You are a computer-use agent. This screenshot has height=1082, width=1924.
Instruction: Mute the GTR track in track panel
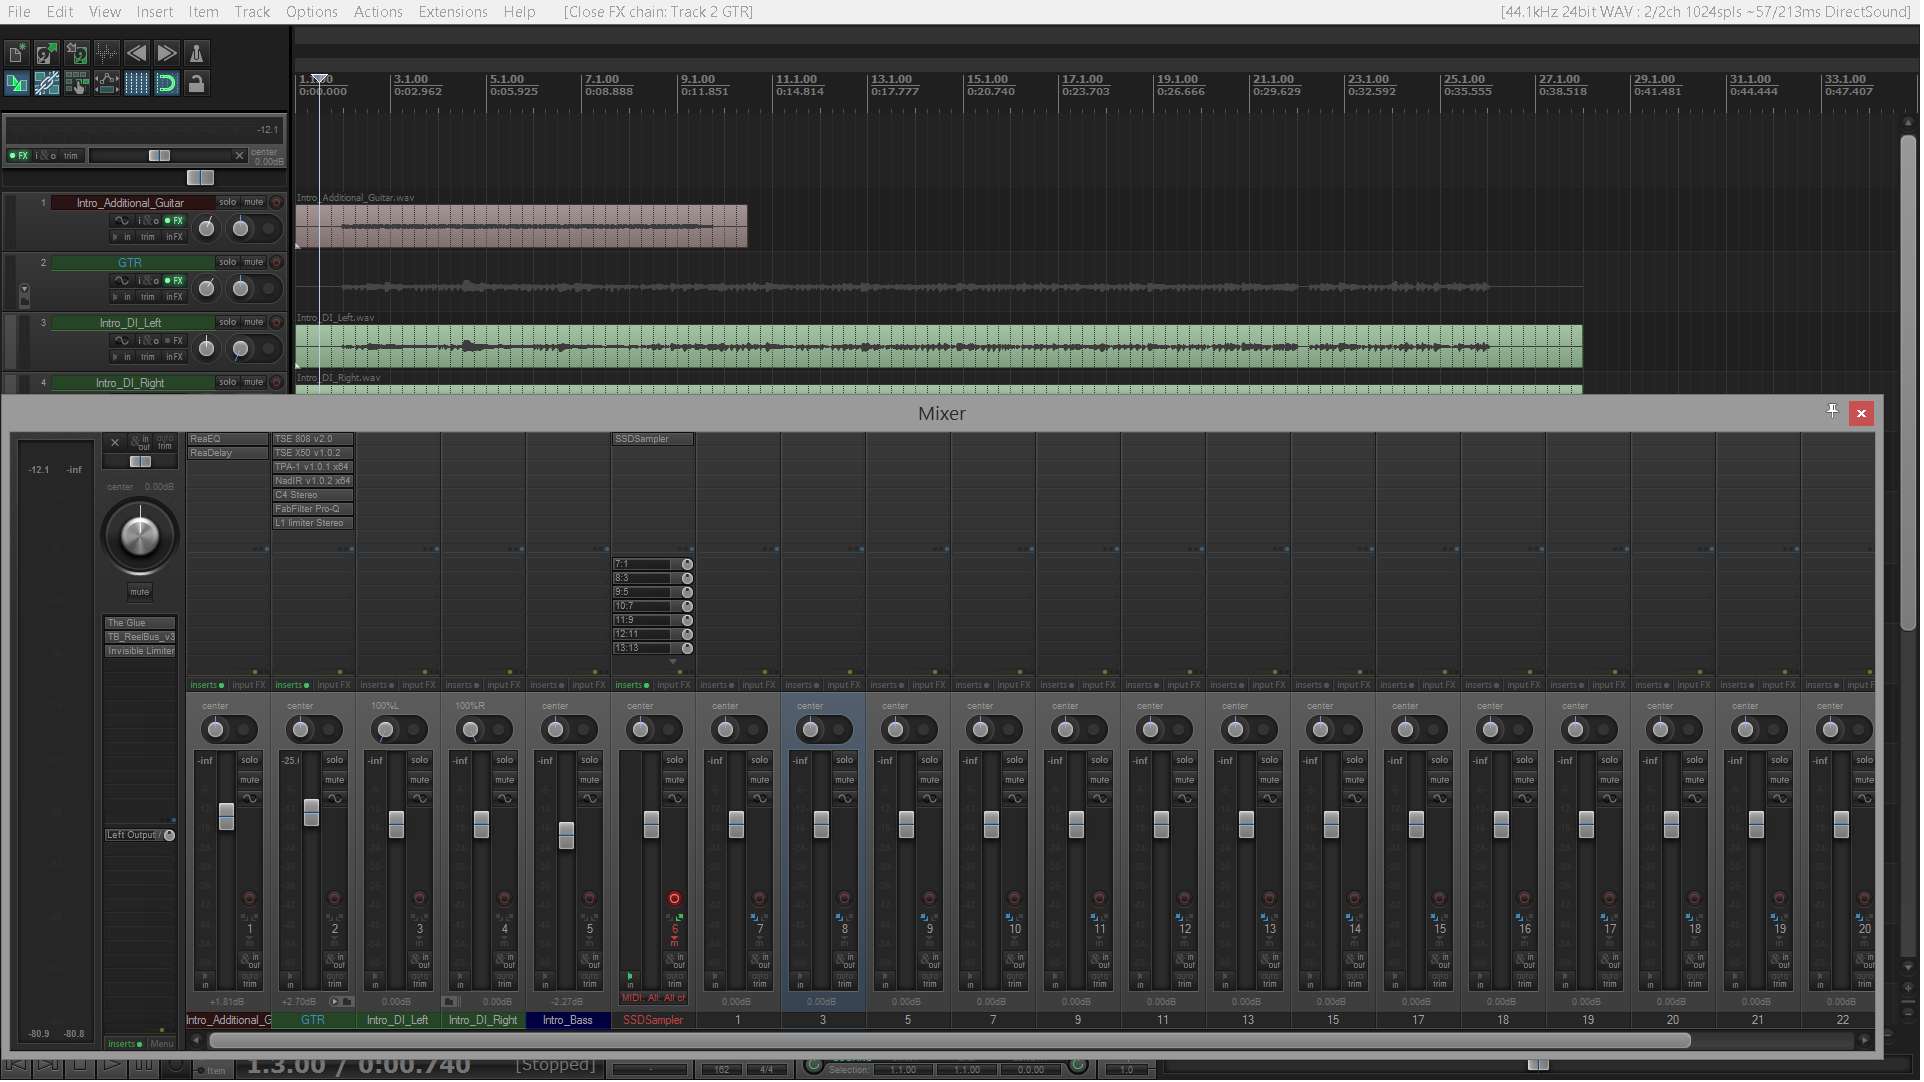254,263
